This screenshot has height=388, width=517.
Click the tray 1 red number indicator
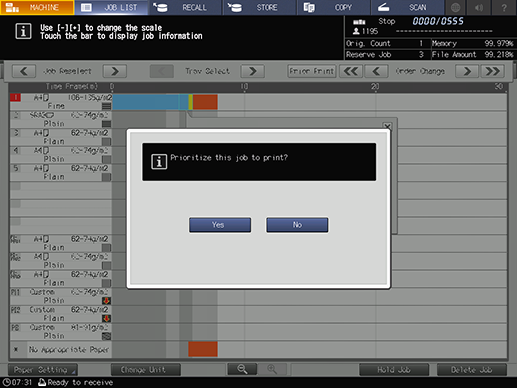tap(15, 97)
